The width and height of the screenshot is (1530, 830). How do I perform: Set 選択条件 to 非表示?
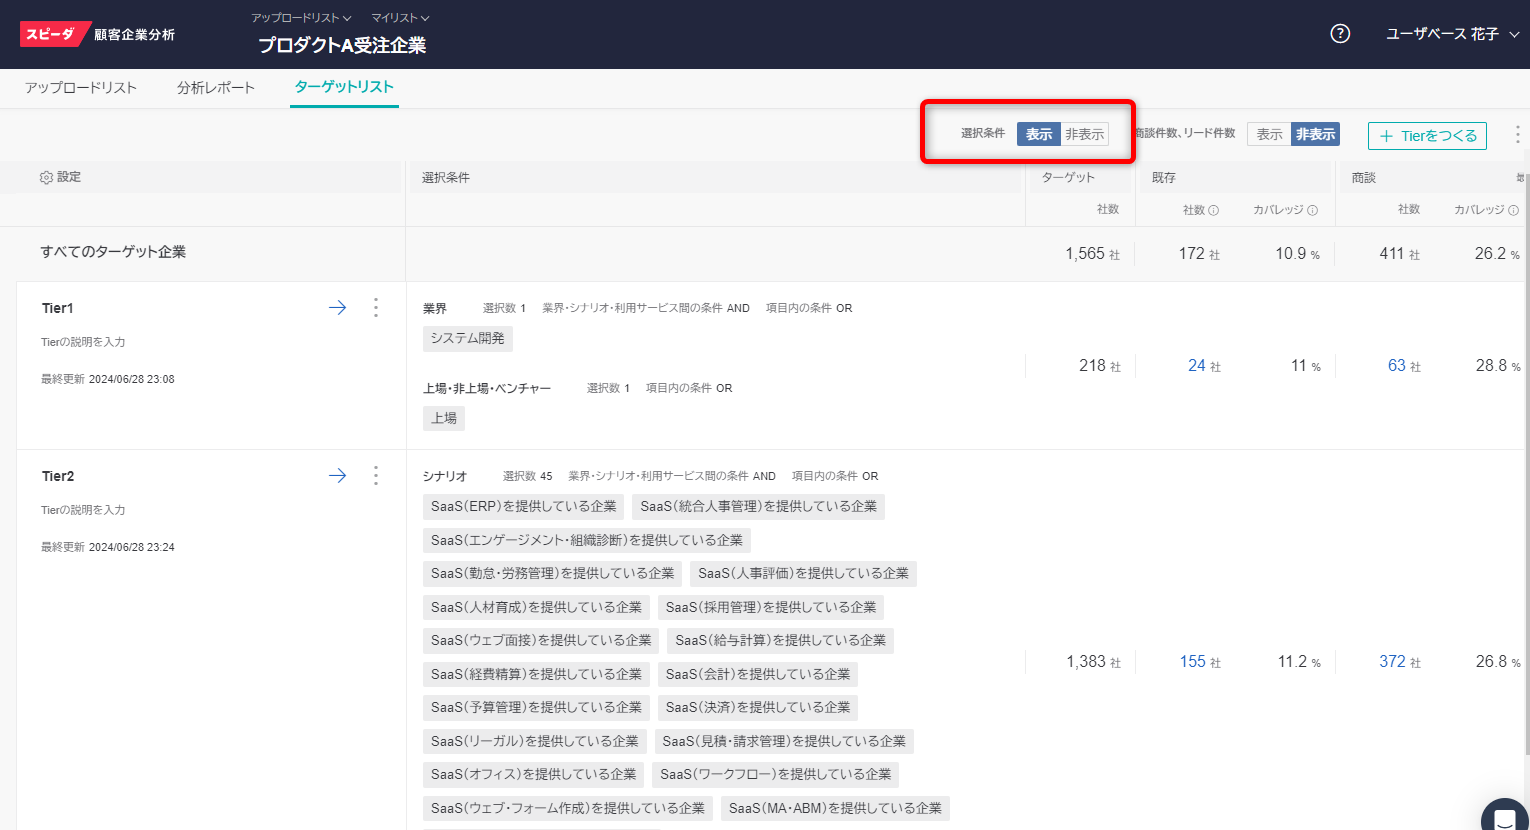pos(1084,134)
